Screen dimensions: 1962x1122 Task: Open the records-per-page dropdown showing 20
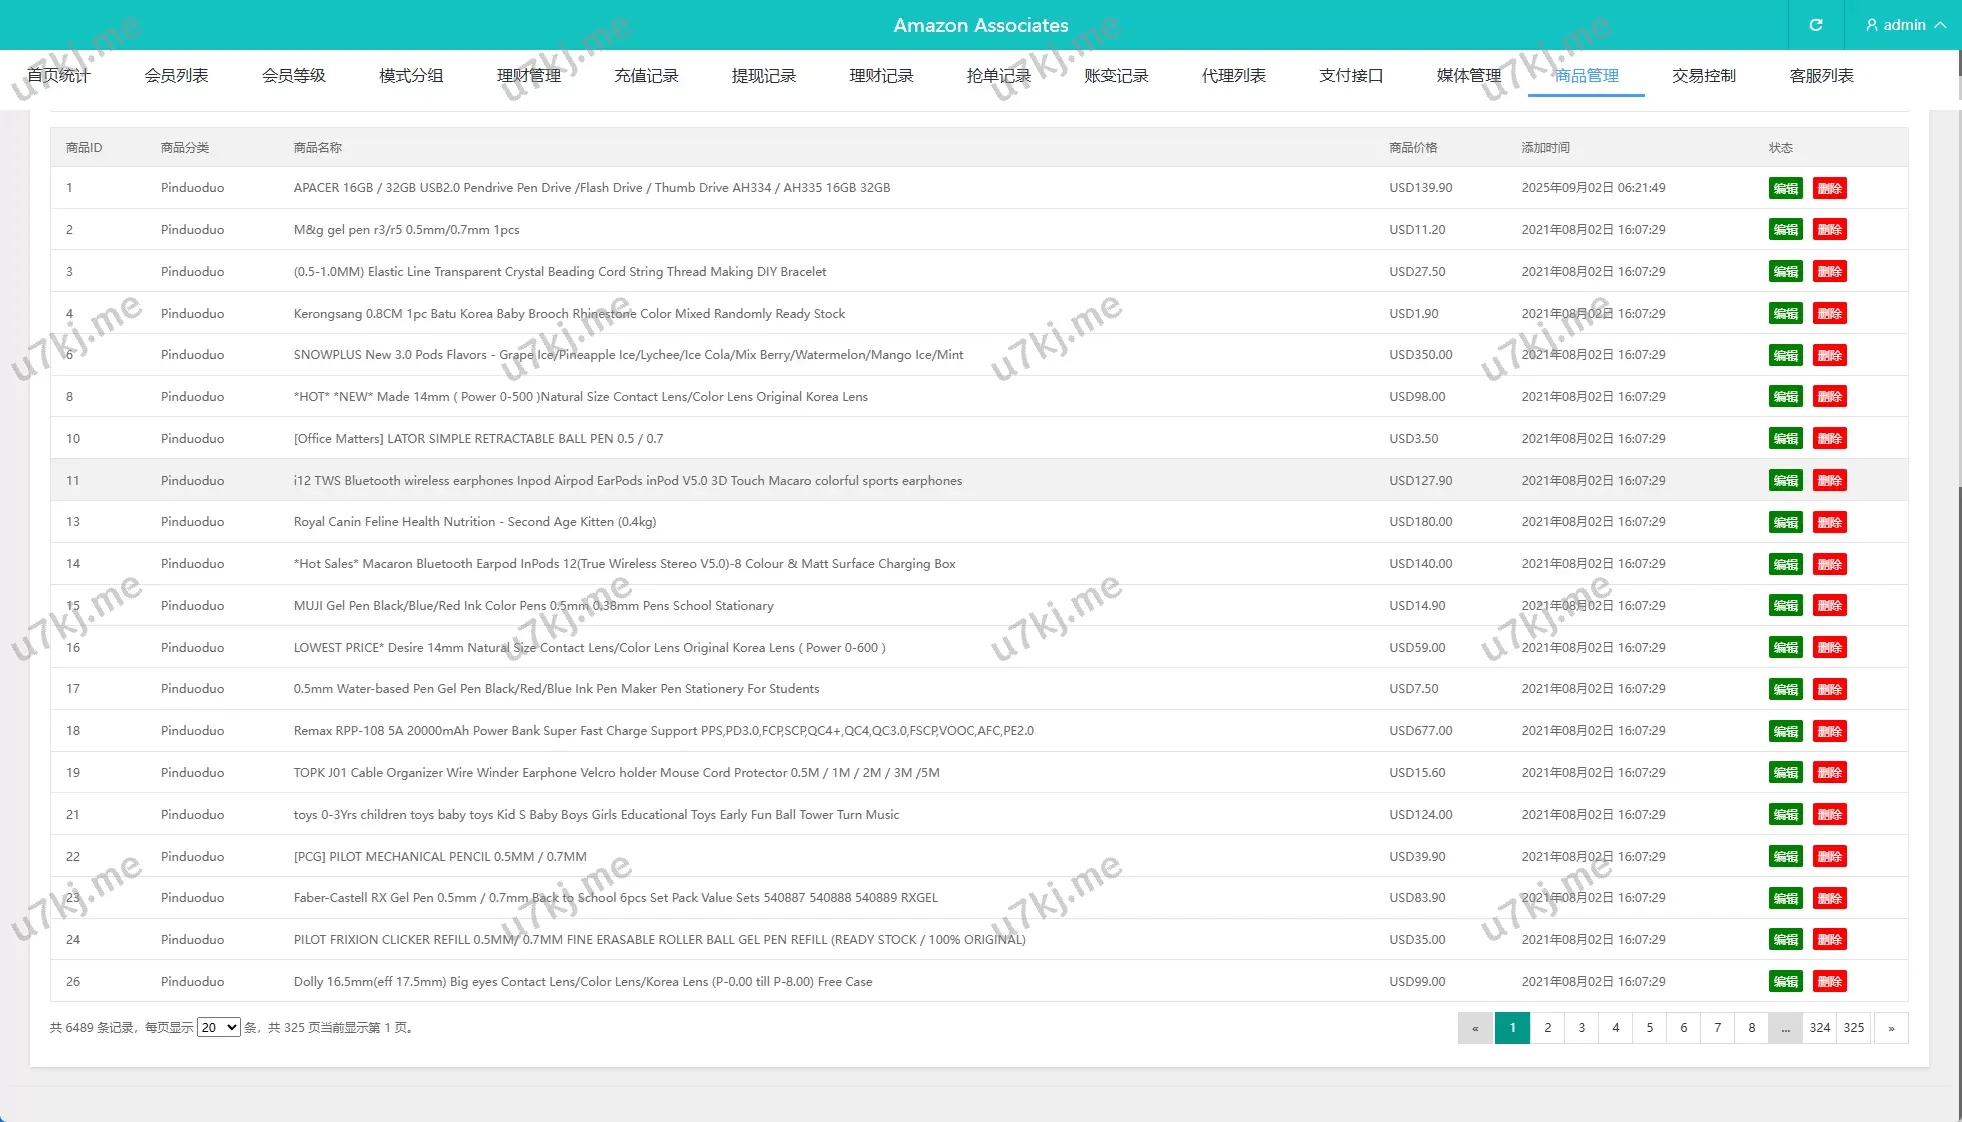(x=218, y=1027)
